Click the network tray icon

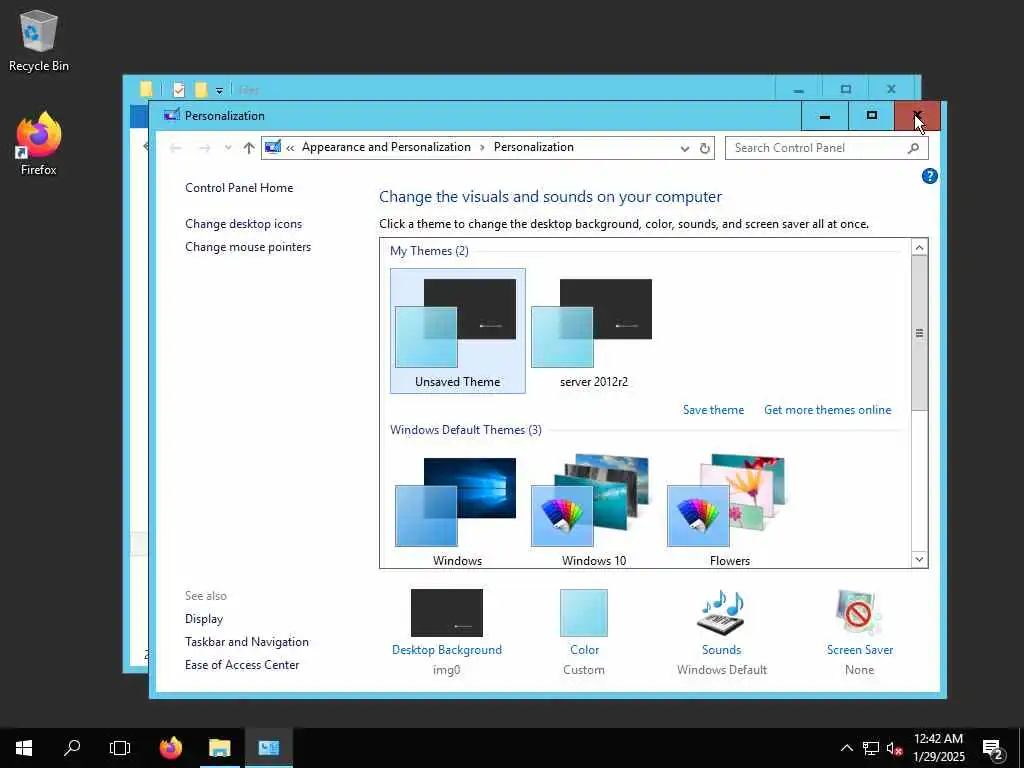coord(871,748)
